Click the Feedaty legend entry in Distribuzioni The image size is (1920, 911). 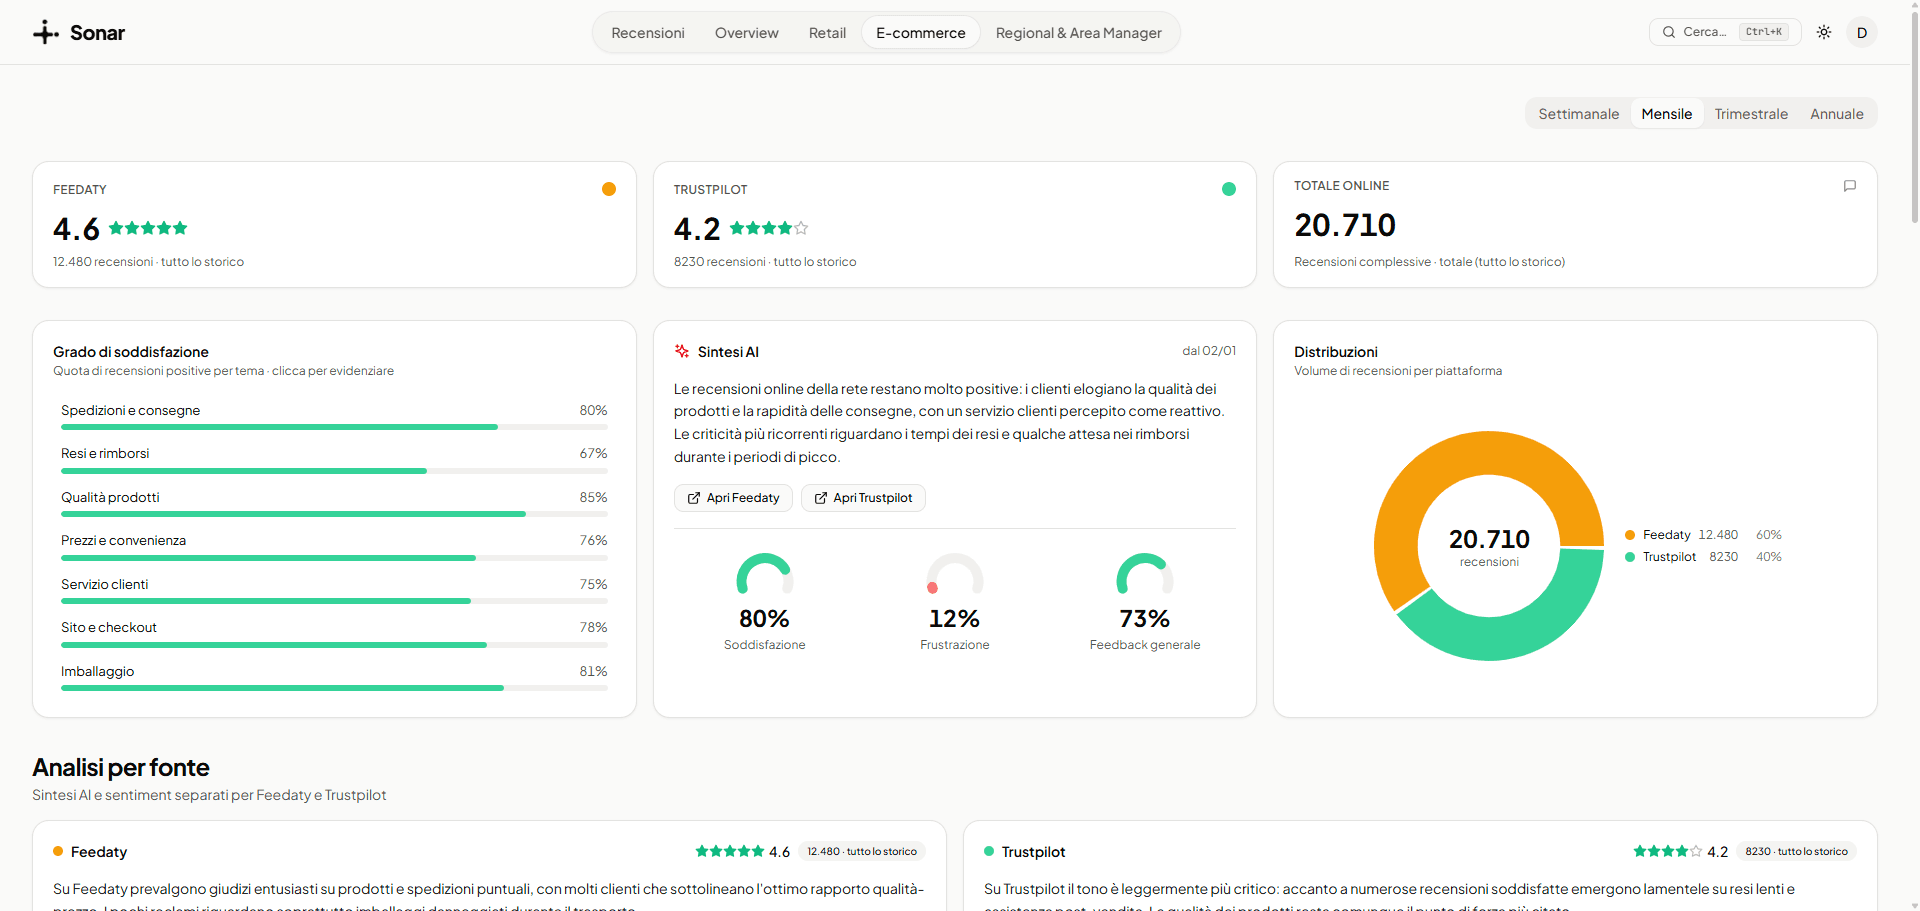coord(1703,535)
